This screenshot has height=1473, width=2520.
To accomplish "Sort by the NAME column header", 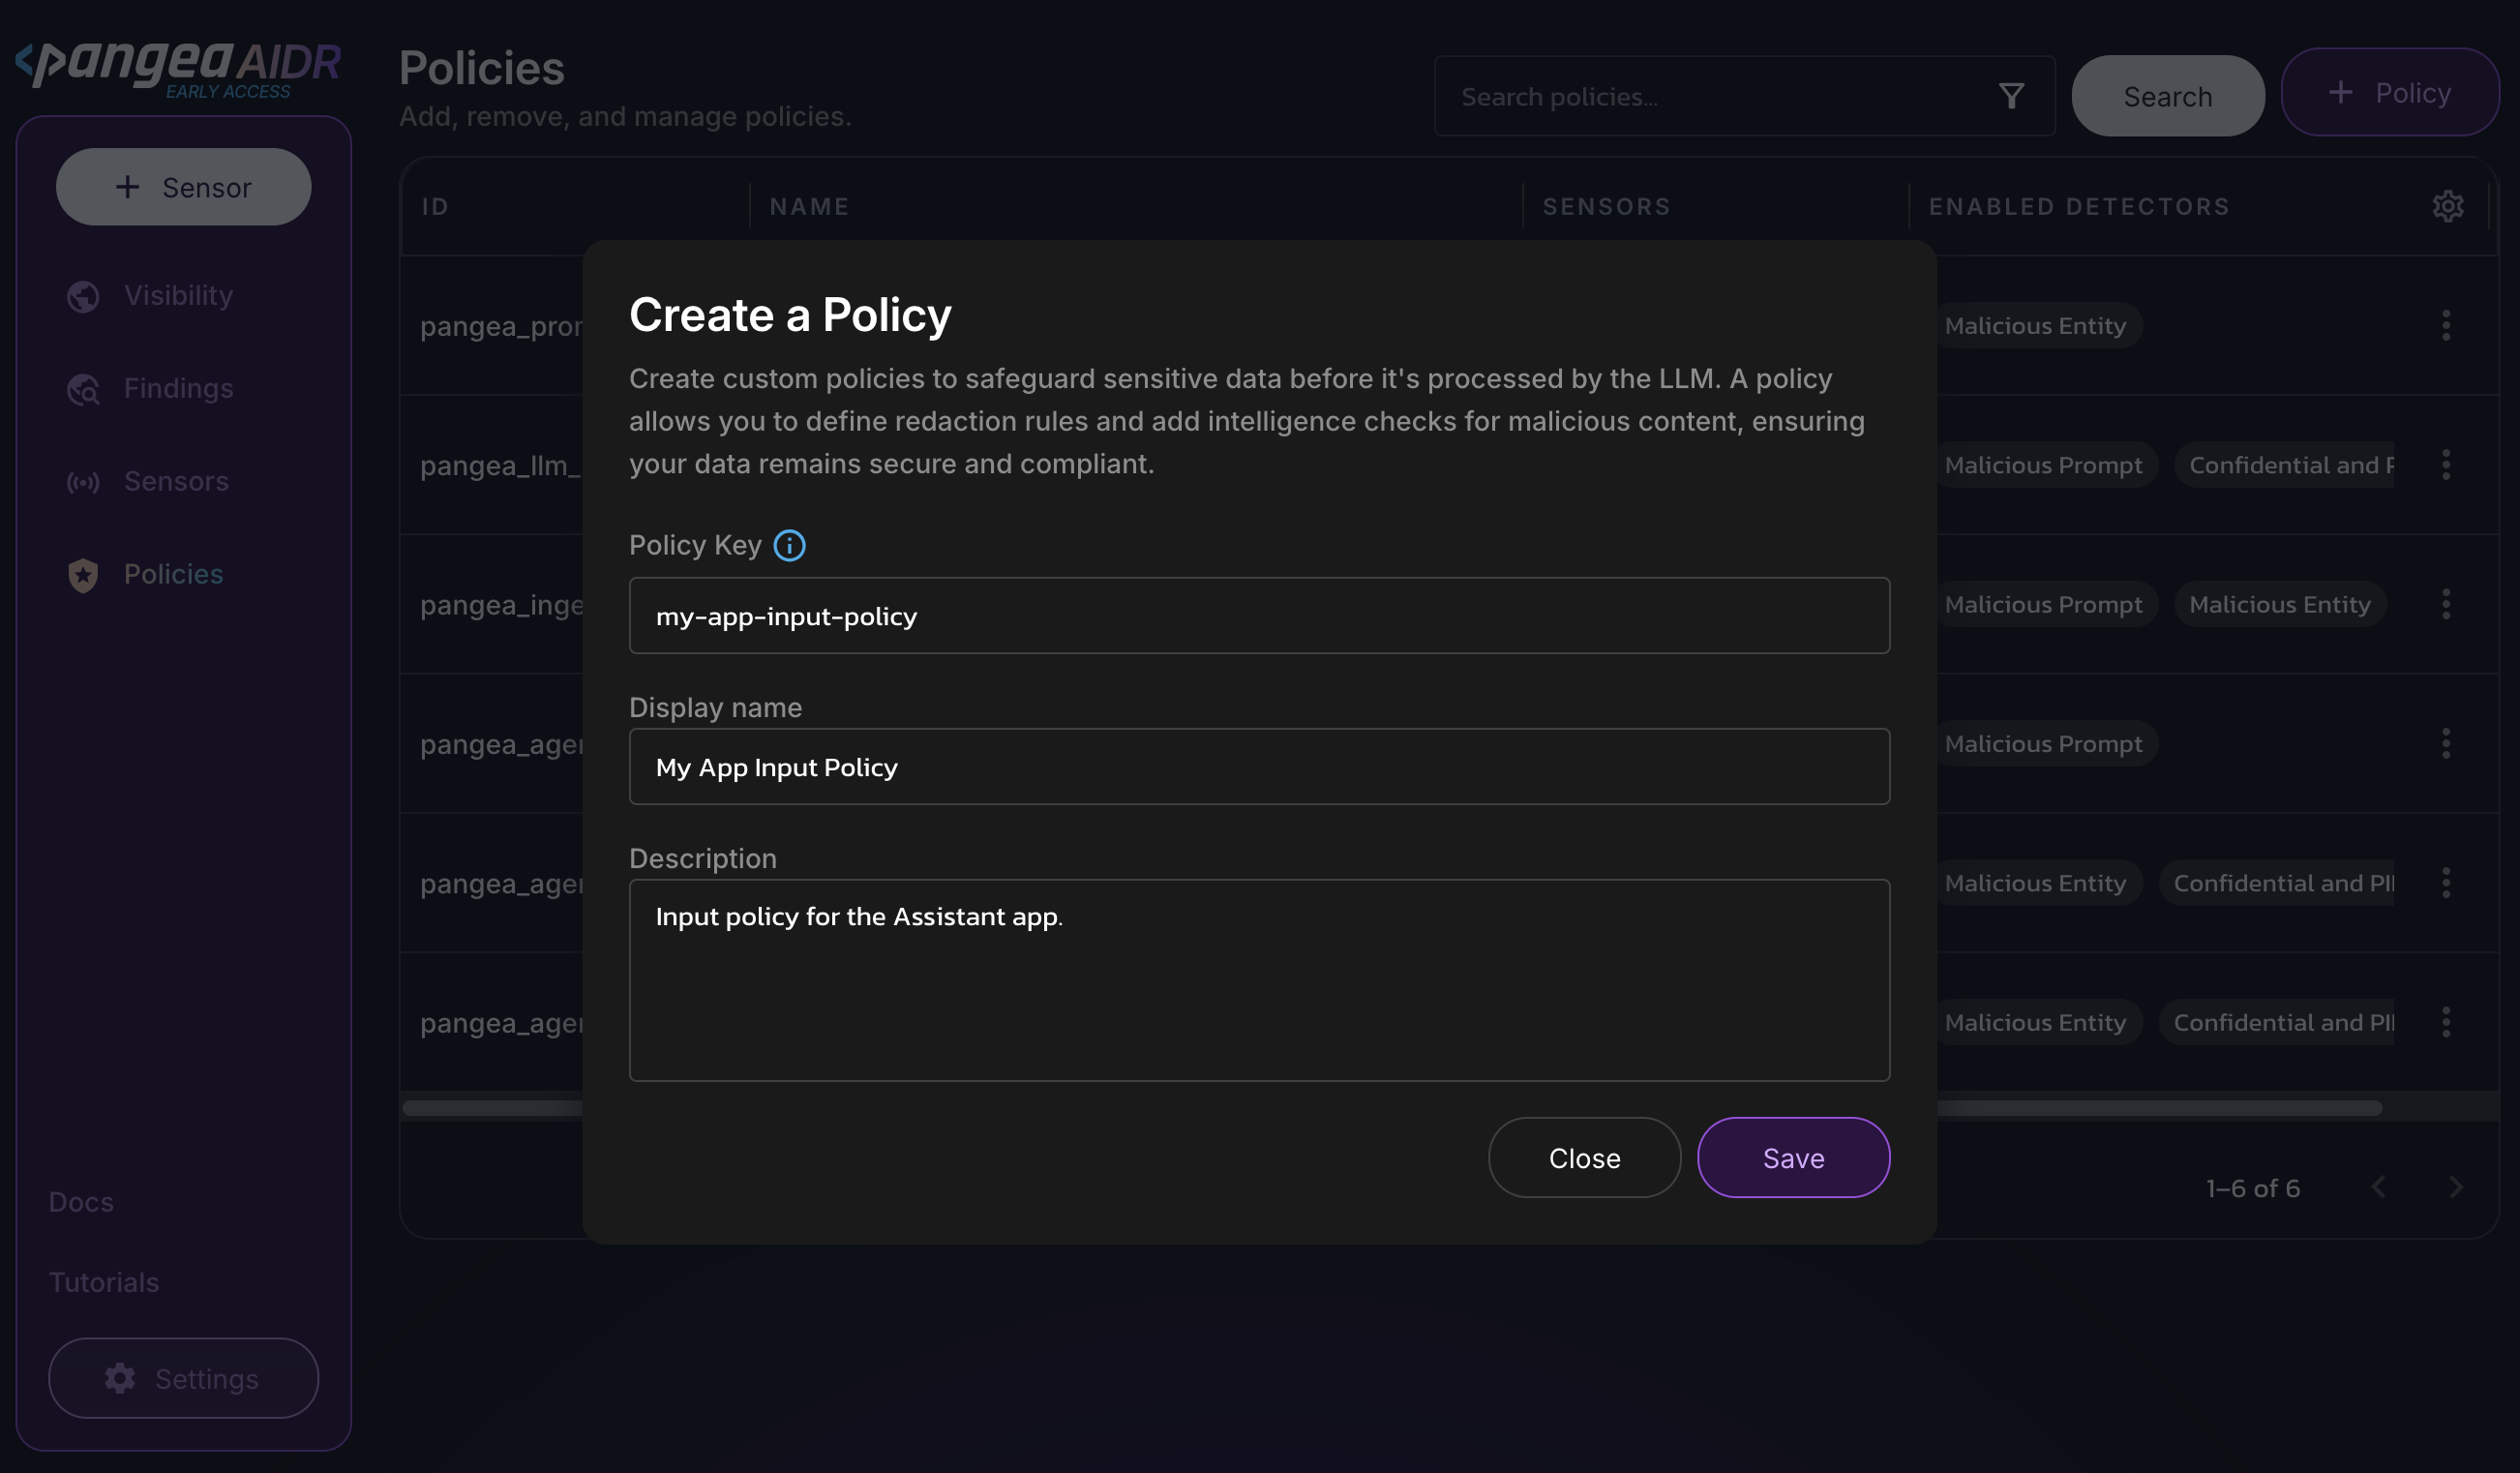I will (809, 206).
